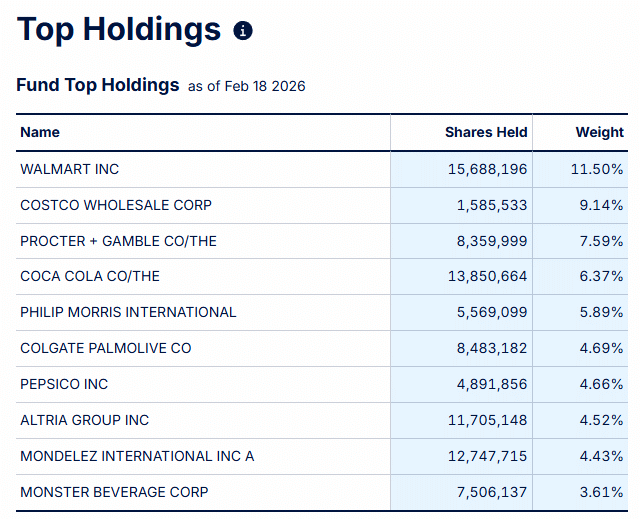Click the PEPSICO INC name

[64, 384]
